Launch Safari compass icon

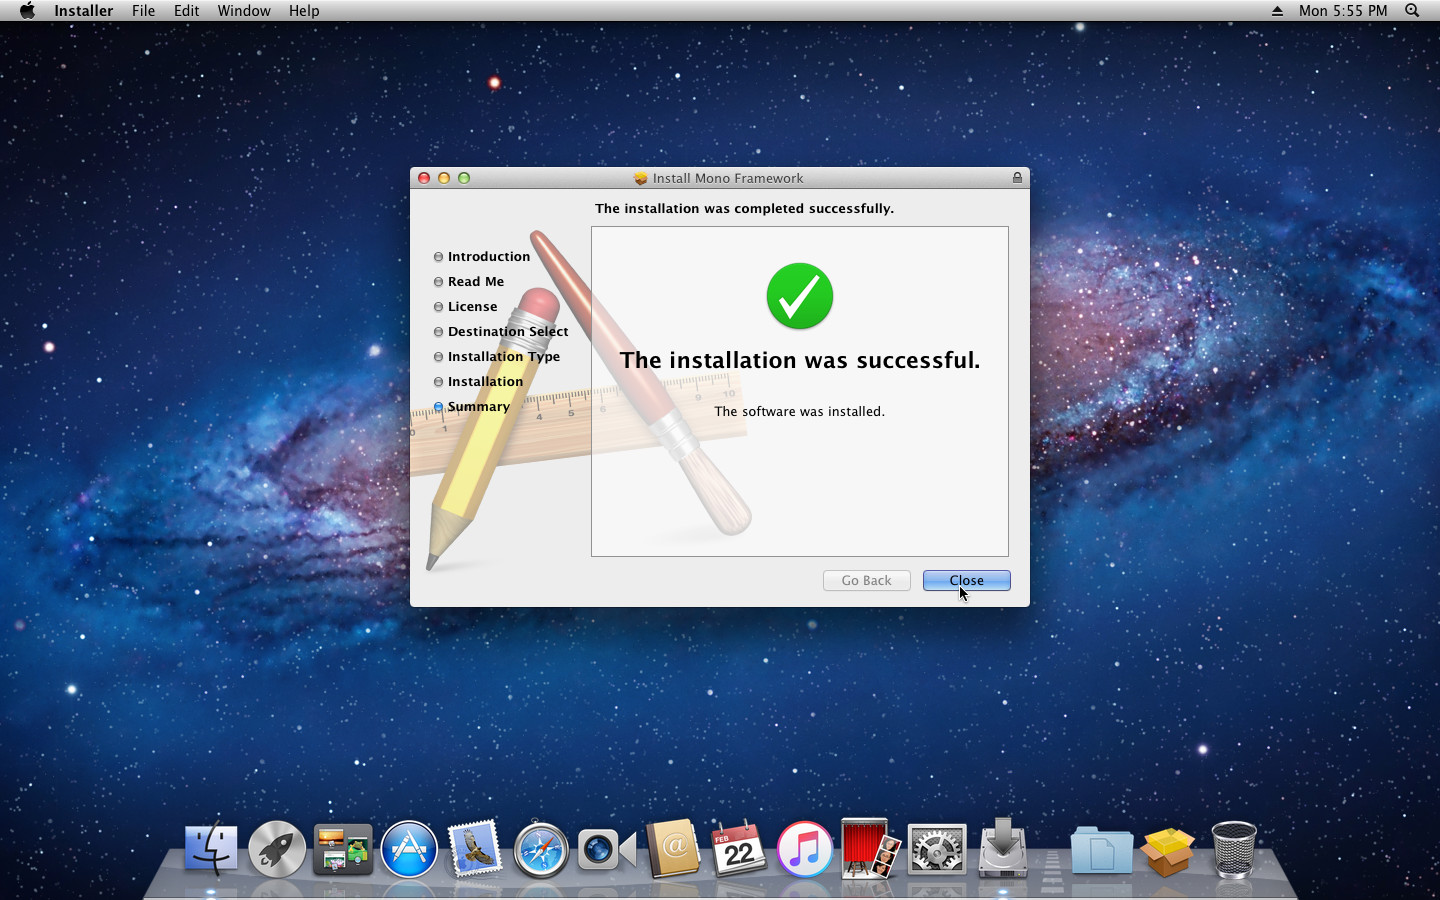click(541, 850)
